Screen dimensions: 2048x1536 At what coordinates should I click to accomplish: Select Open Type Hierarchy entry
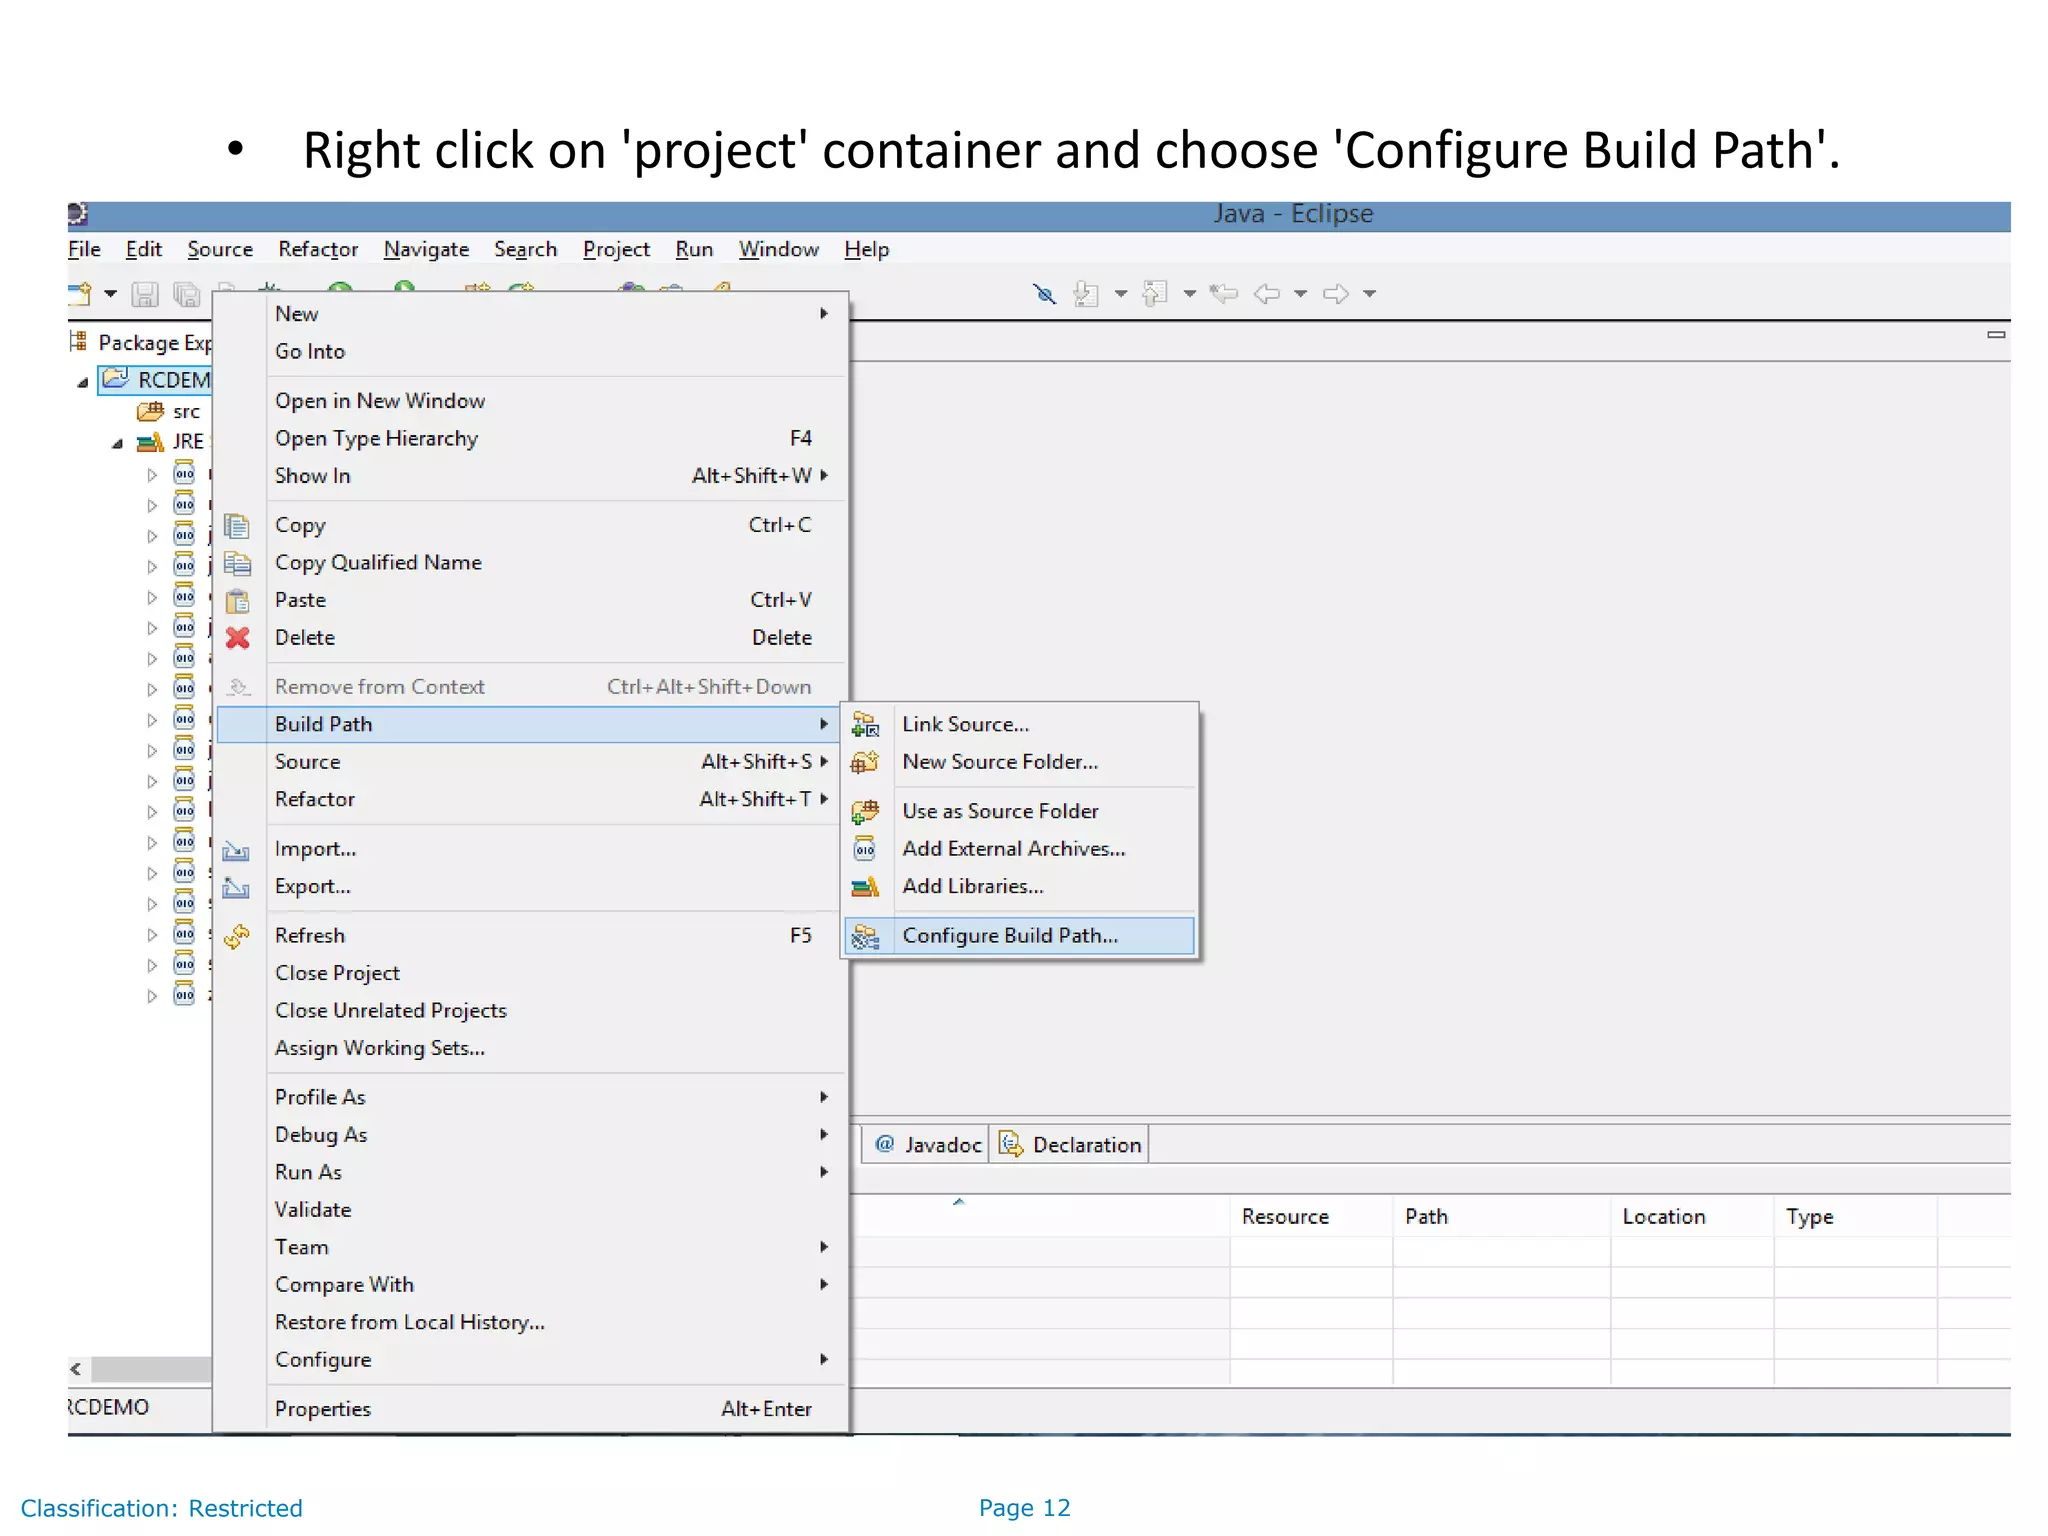pos(528,438)
